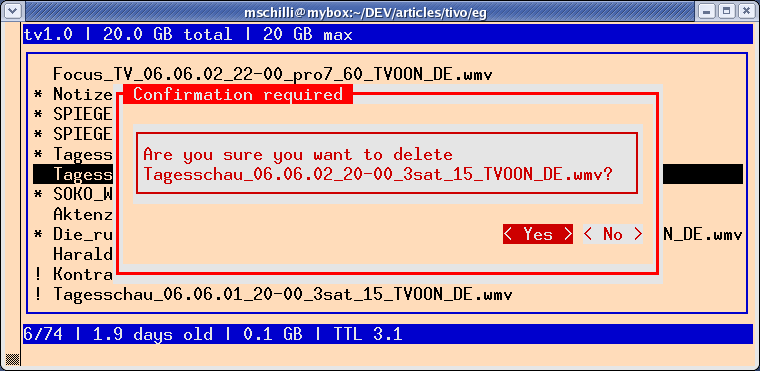Screen dimensions: 760x371
Task: Select the Kontra list row
Action: [x=73, y=274]
